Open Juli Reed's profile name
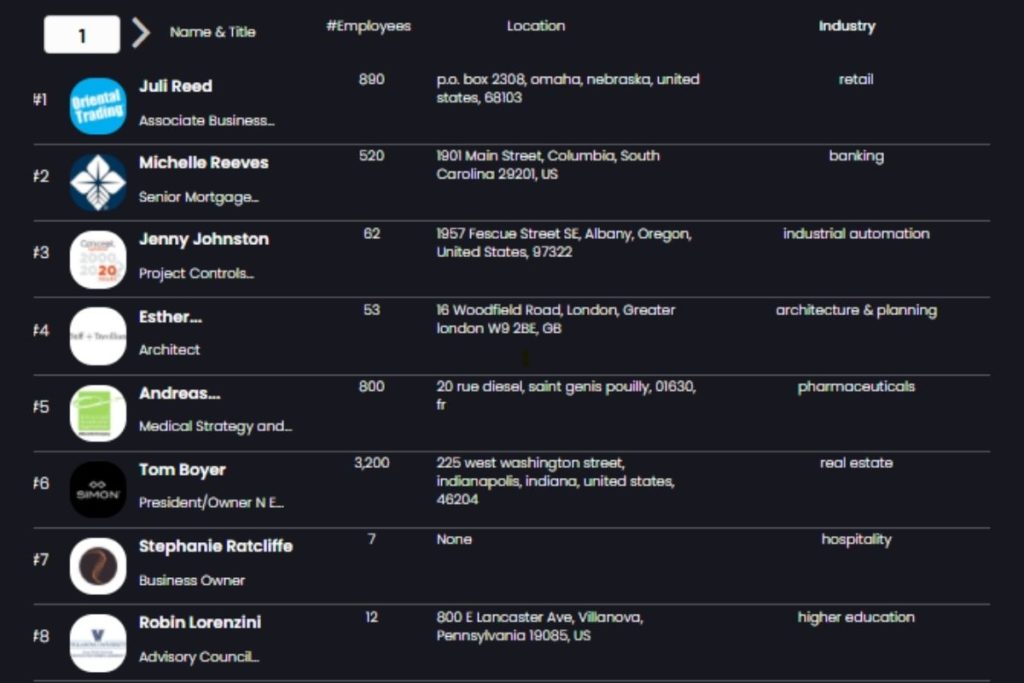The width and height of the screenshot is (1024, 683). coord(175,86)
